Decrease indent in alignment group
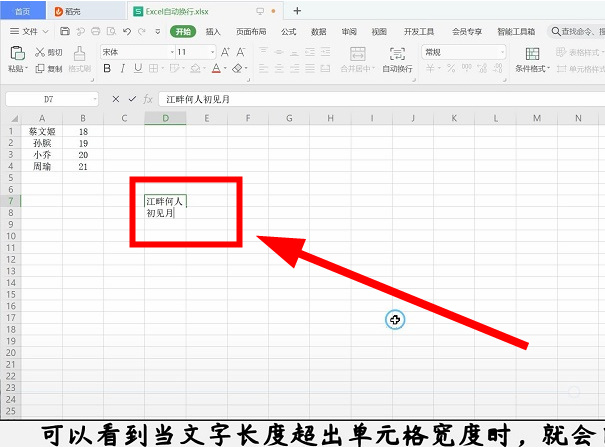The image size is (605, 447). pos(310,52)
